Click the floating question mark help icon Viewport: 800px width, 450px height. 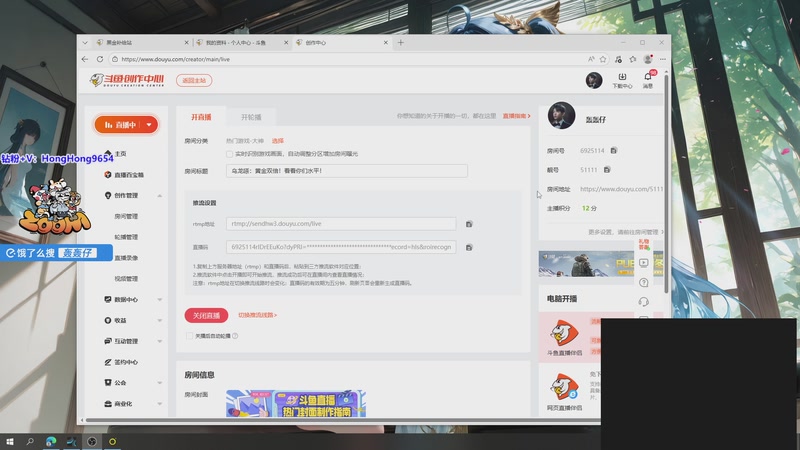(644, 283)
